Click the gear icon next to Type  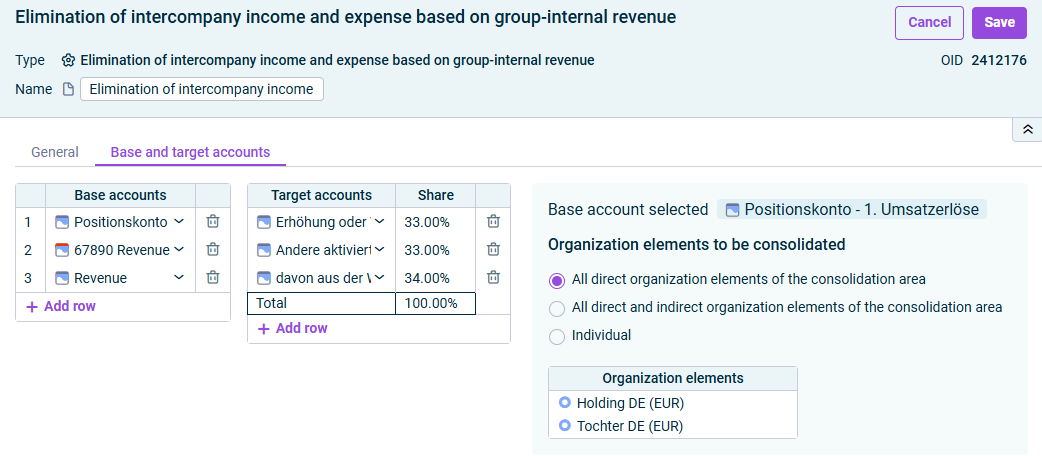pos(68,60)
